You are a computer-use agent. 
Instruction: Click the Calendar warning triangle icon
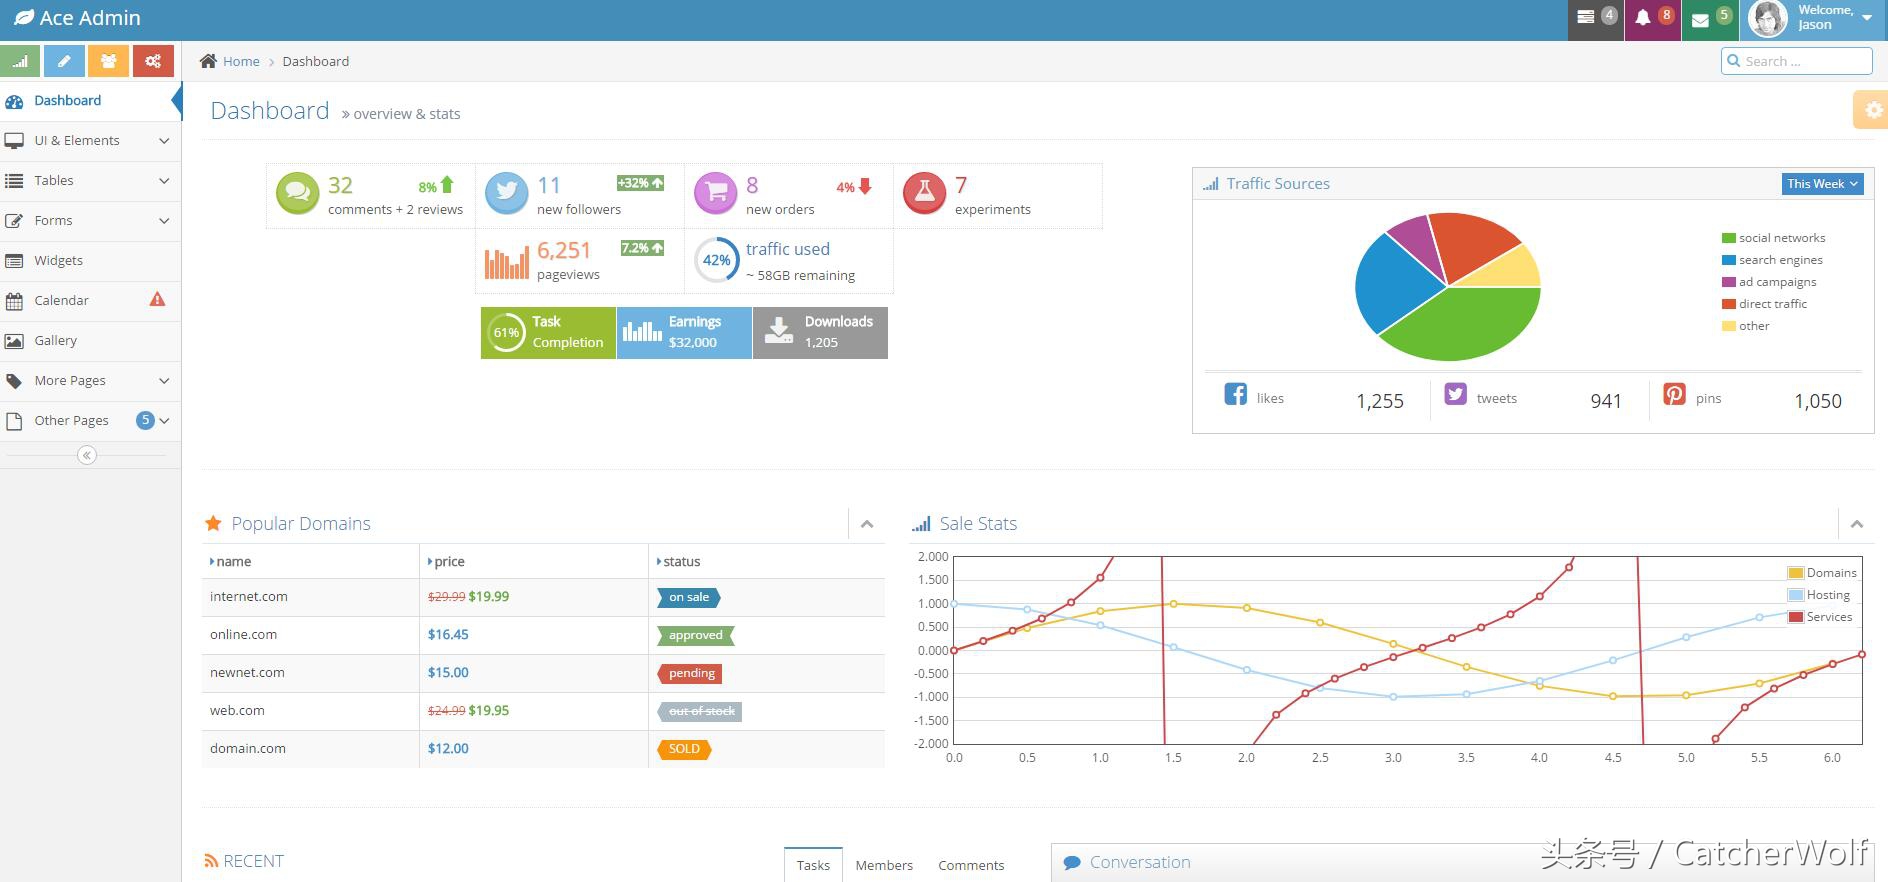coord(157,299)
